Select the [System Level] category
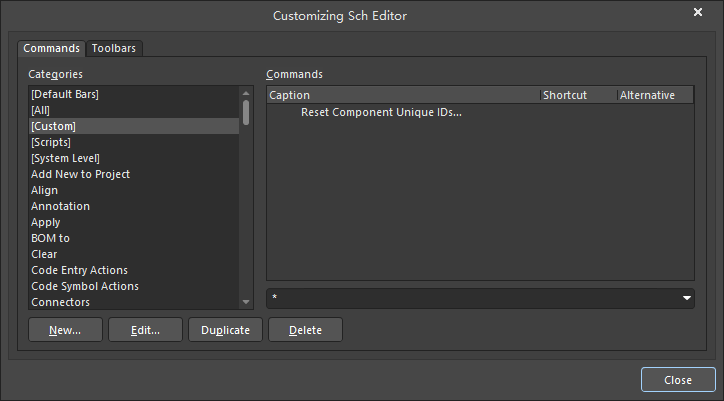724x401 pixels. tap(65, 158)
